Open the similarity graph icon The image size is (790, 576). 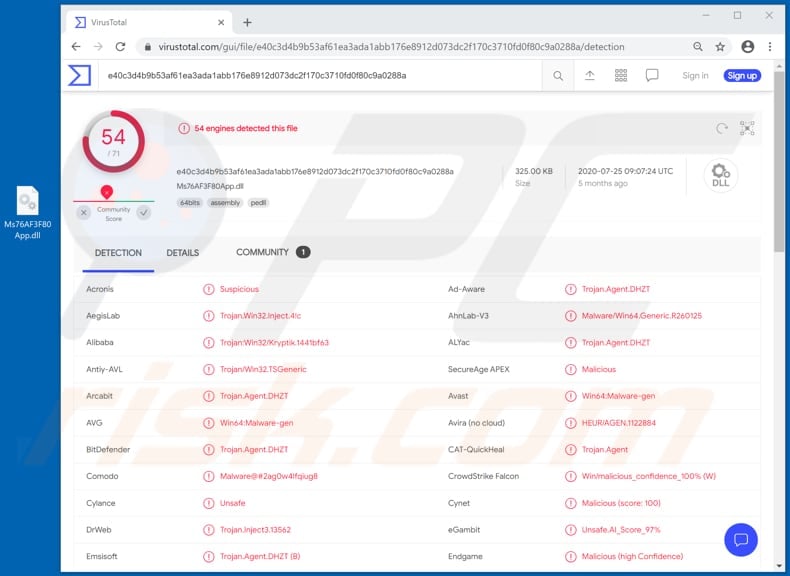[747, 129]
